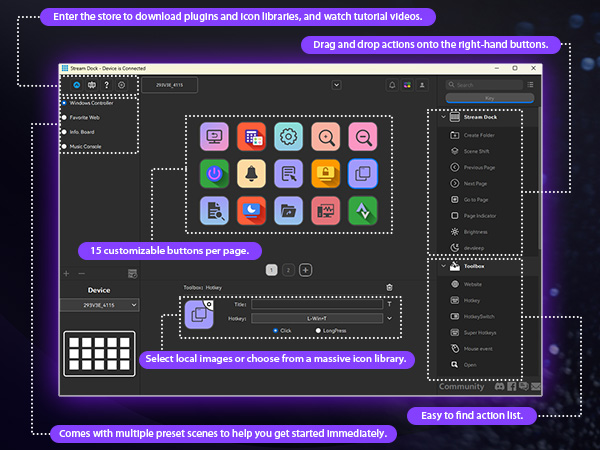This screenshot has height=450, width=600.
Task: Click the Brightness action
Action: point(469,232)
